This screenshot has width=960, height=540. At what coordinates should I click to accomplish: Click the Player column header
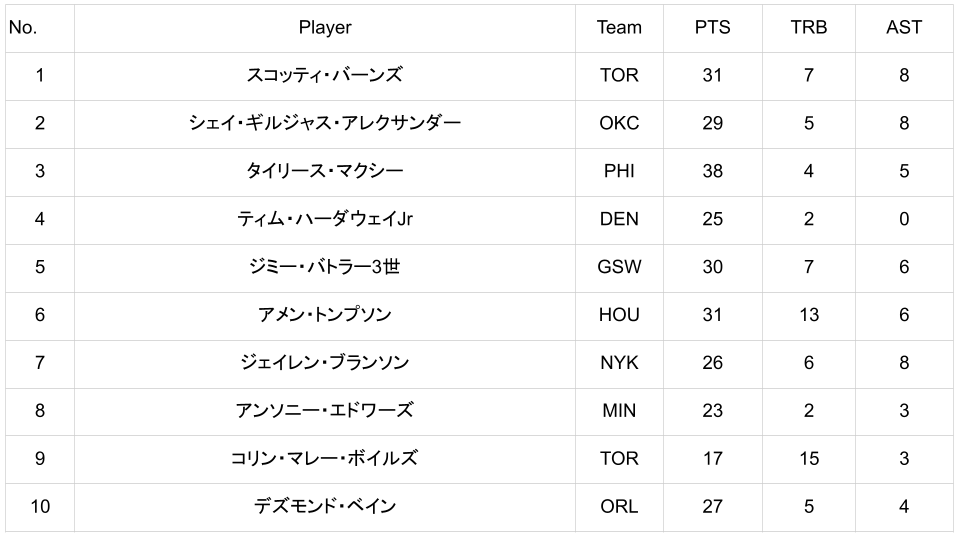click(325, 28)
